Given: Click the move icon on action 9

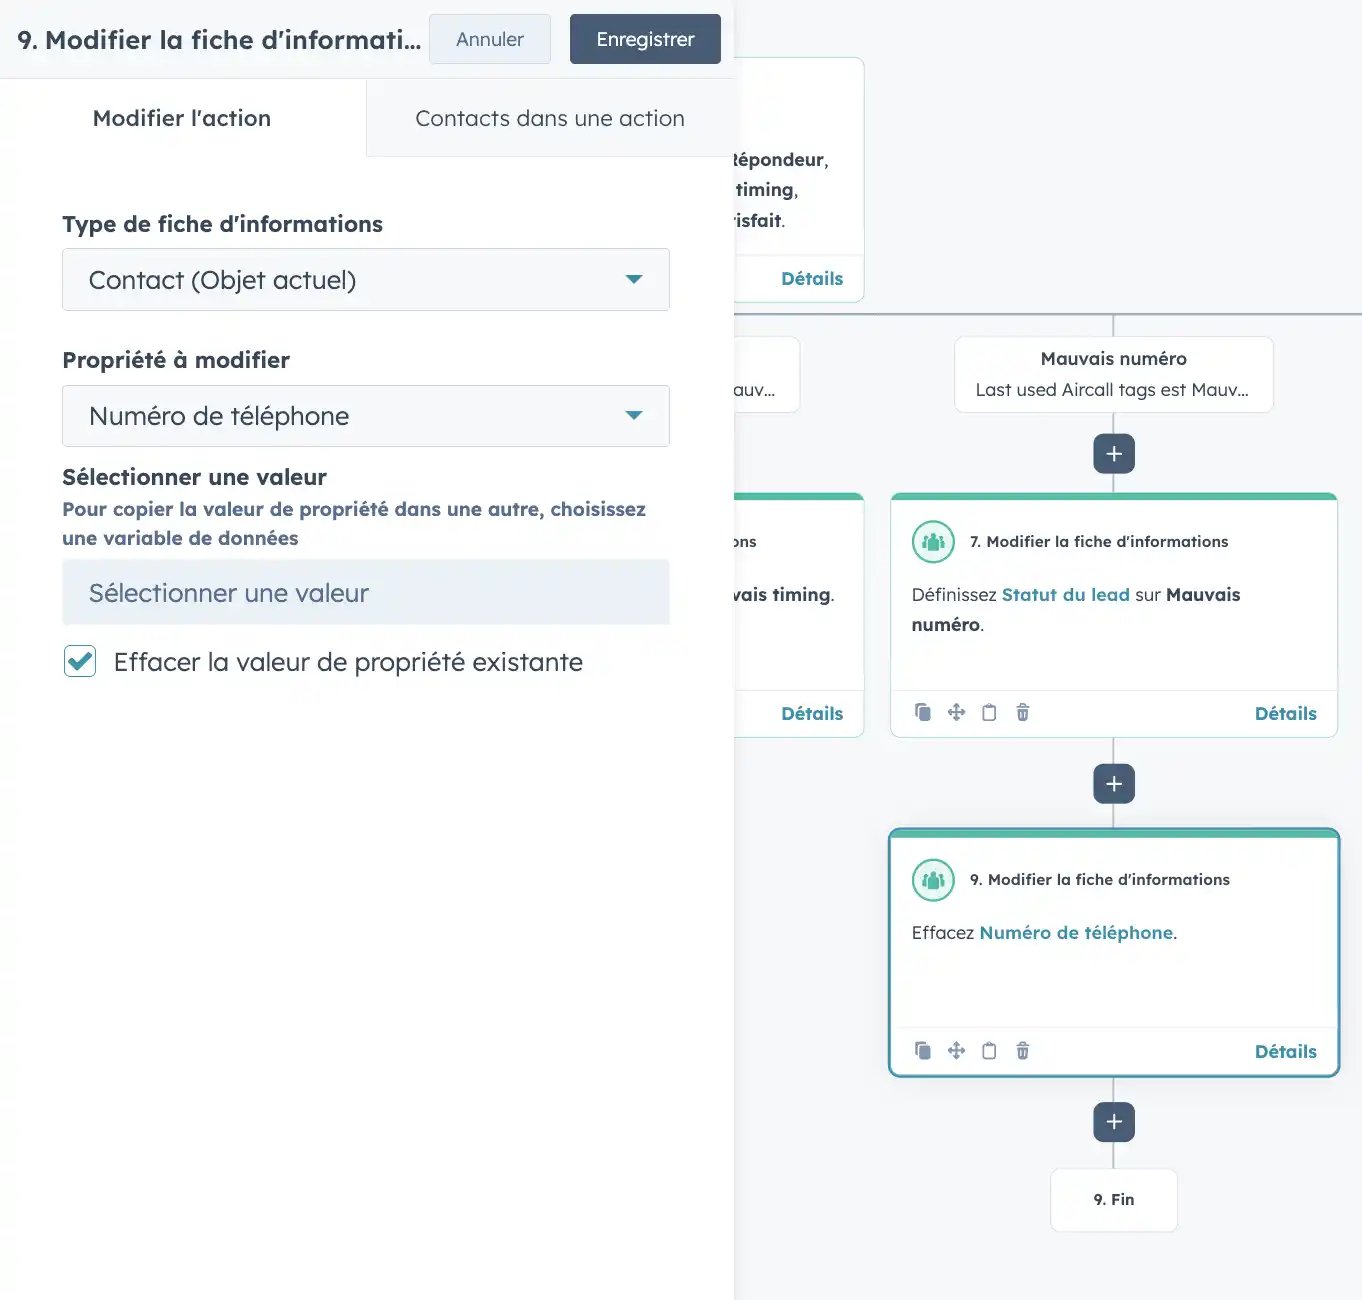Looking at the screenshot, I should [956, 1051].
